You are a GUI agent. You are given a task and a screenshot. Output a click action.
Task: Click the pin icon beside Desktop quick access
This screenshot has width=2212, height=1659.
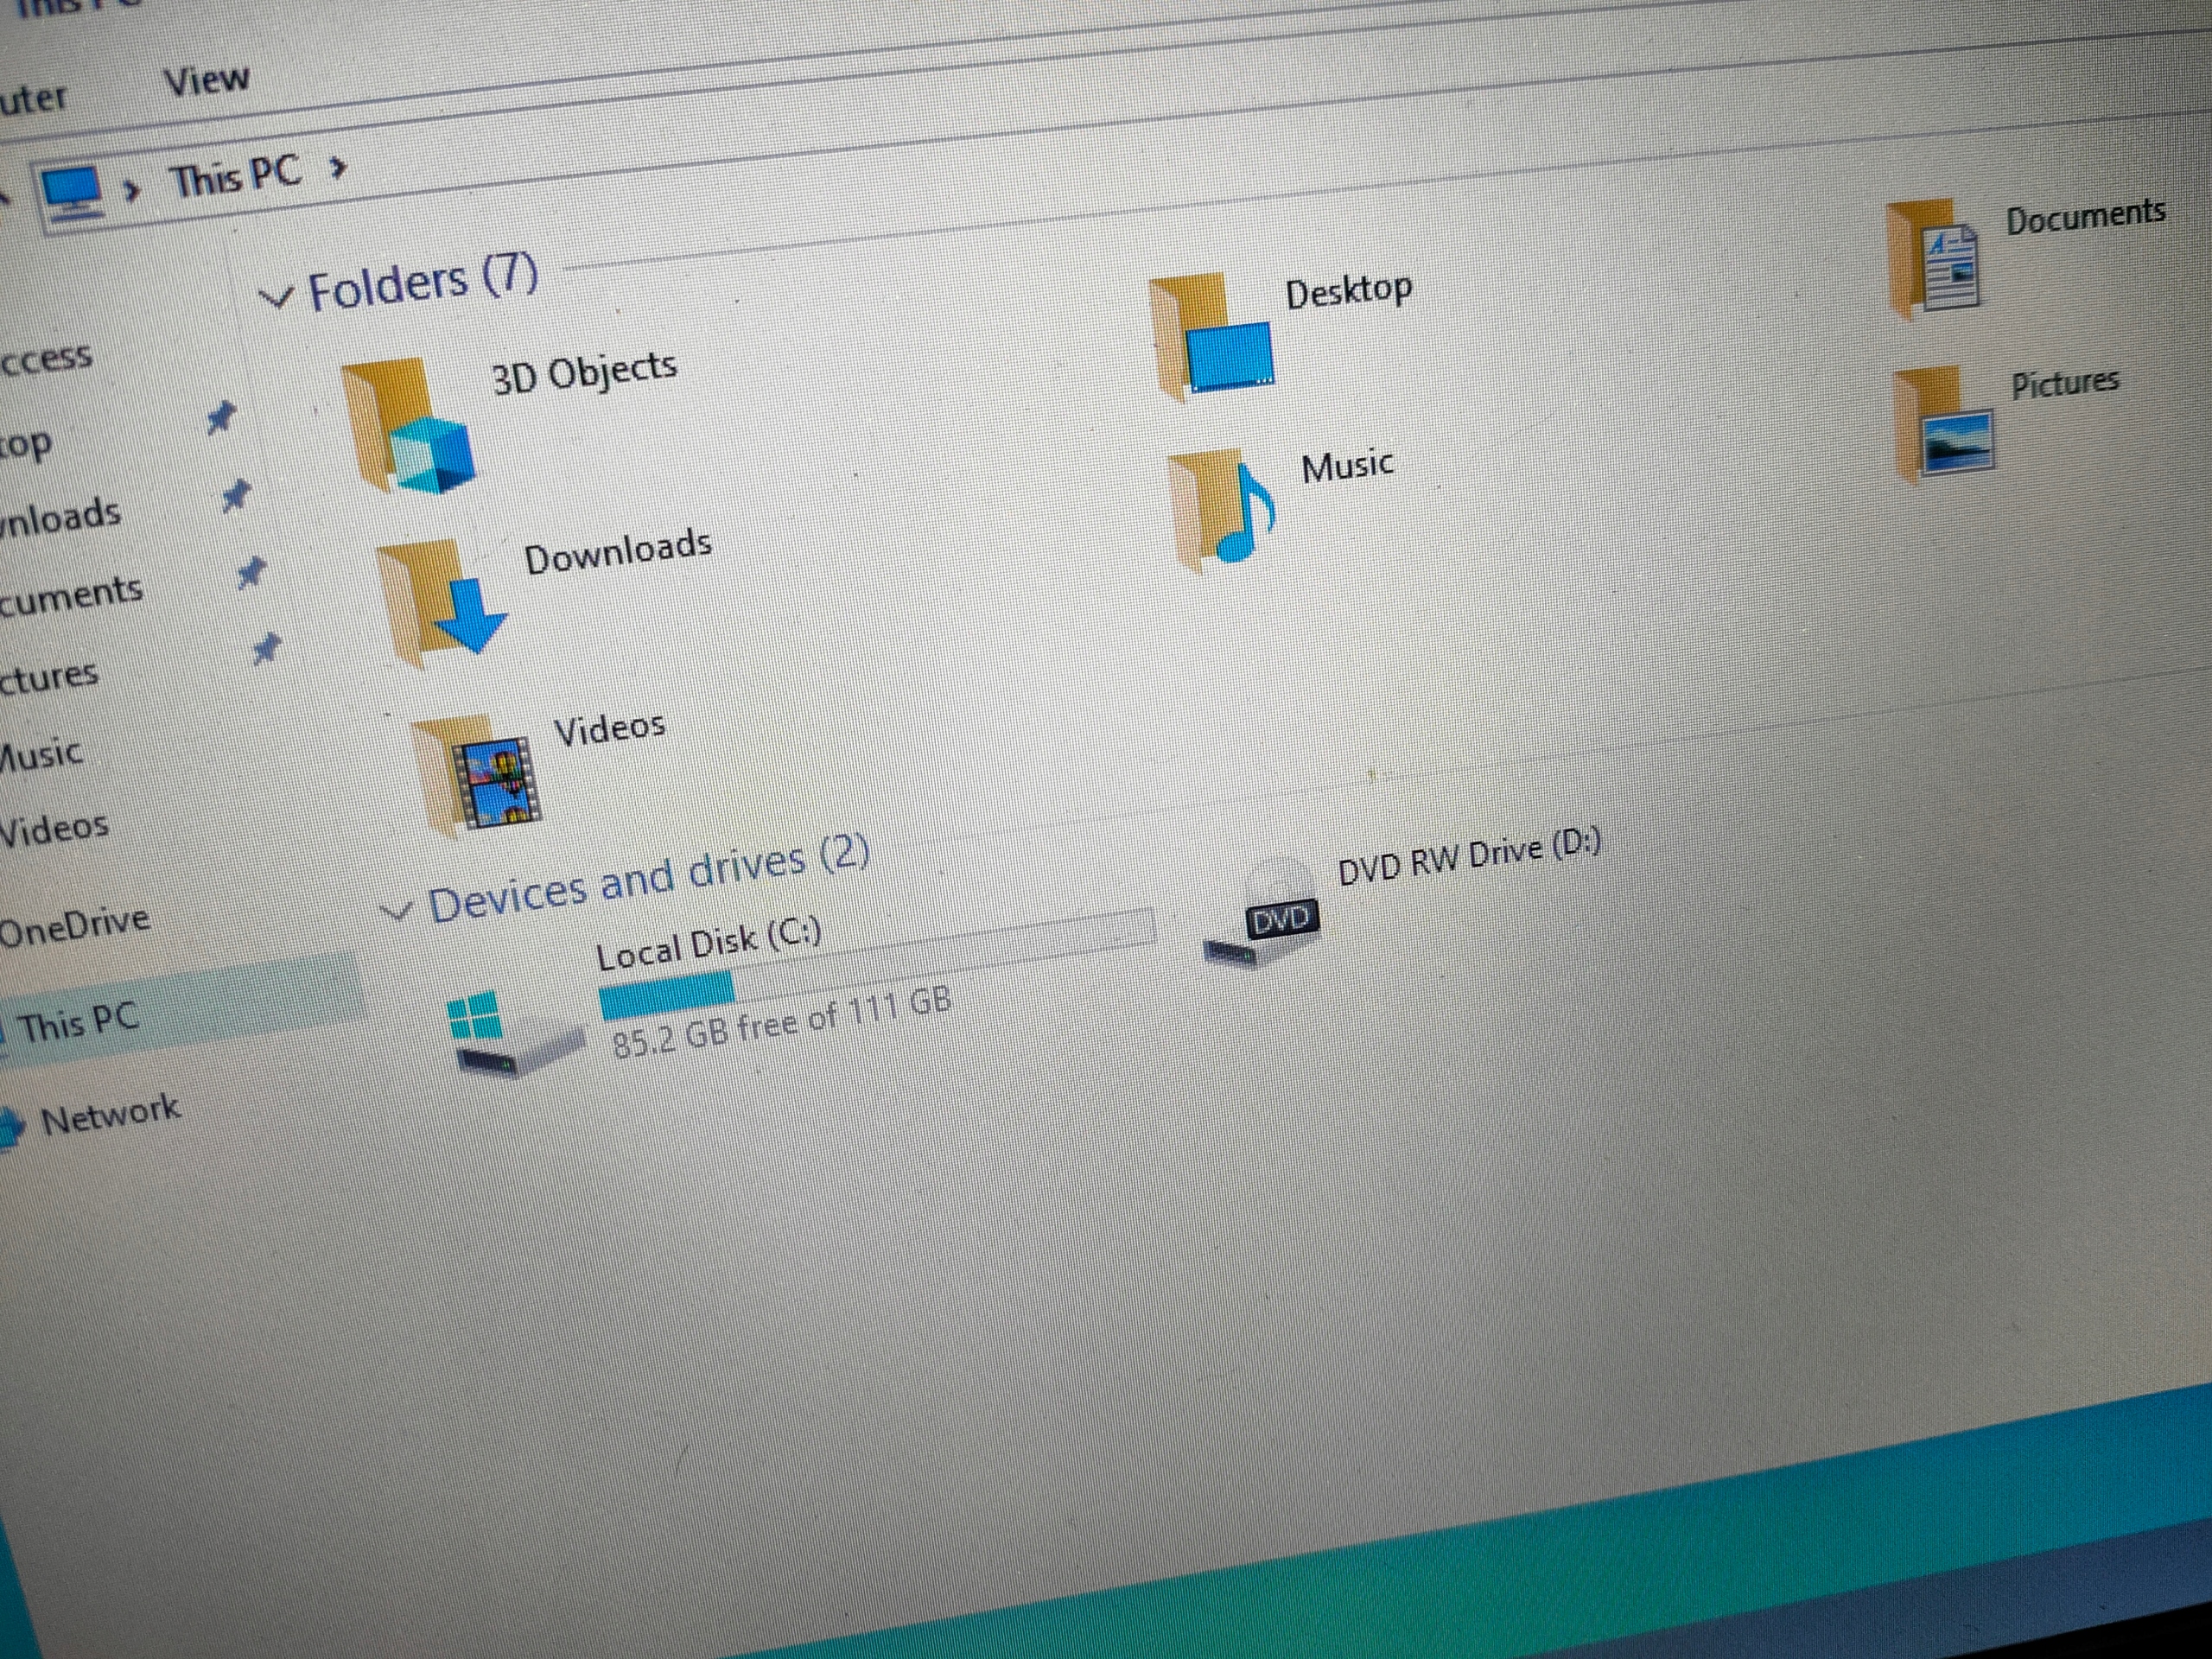pos(221,417)
